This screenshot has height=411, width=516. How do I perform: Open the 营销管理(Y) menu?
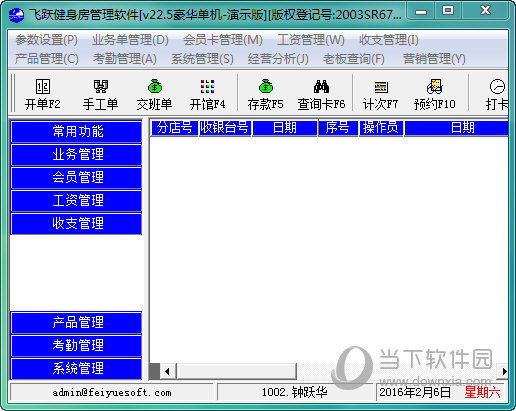click(434, 59)
